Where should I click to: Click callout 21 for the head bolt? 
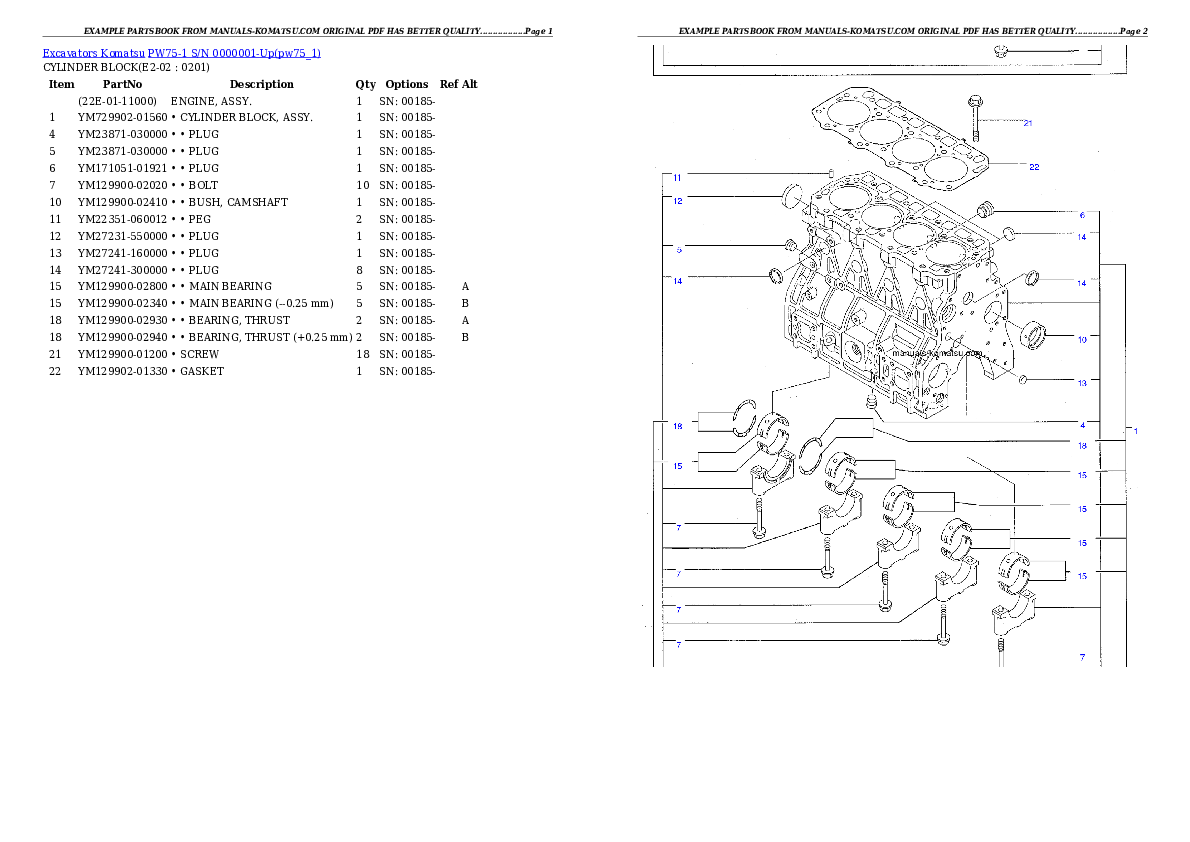[x=1030, y=121]
